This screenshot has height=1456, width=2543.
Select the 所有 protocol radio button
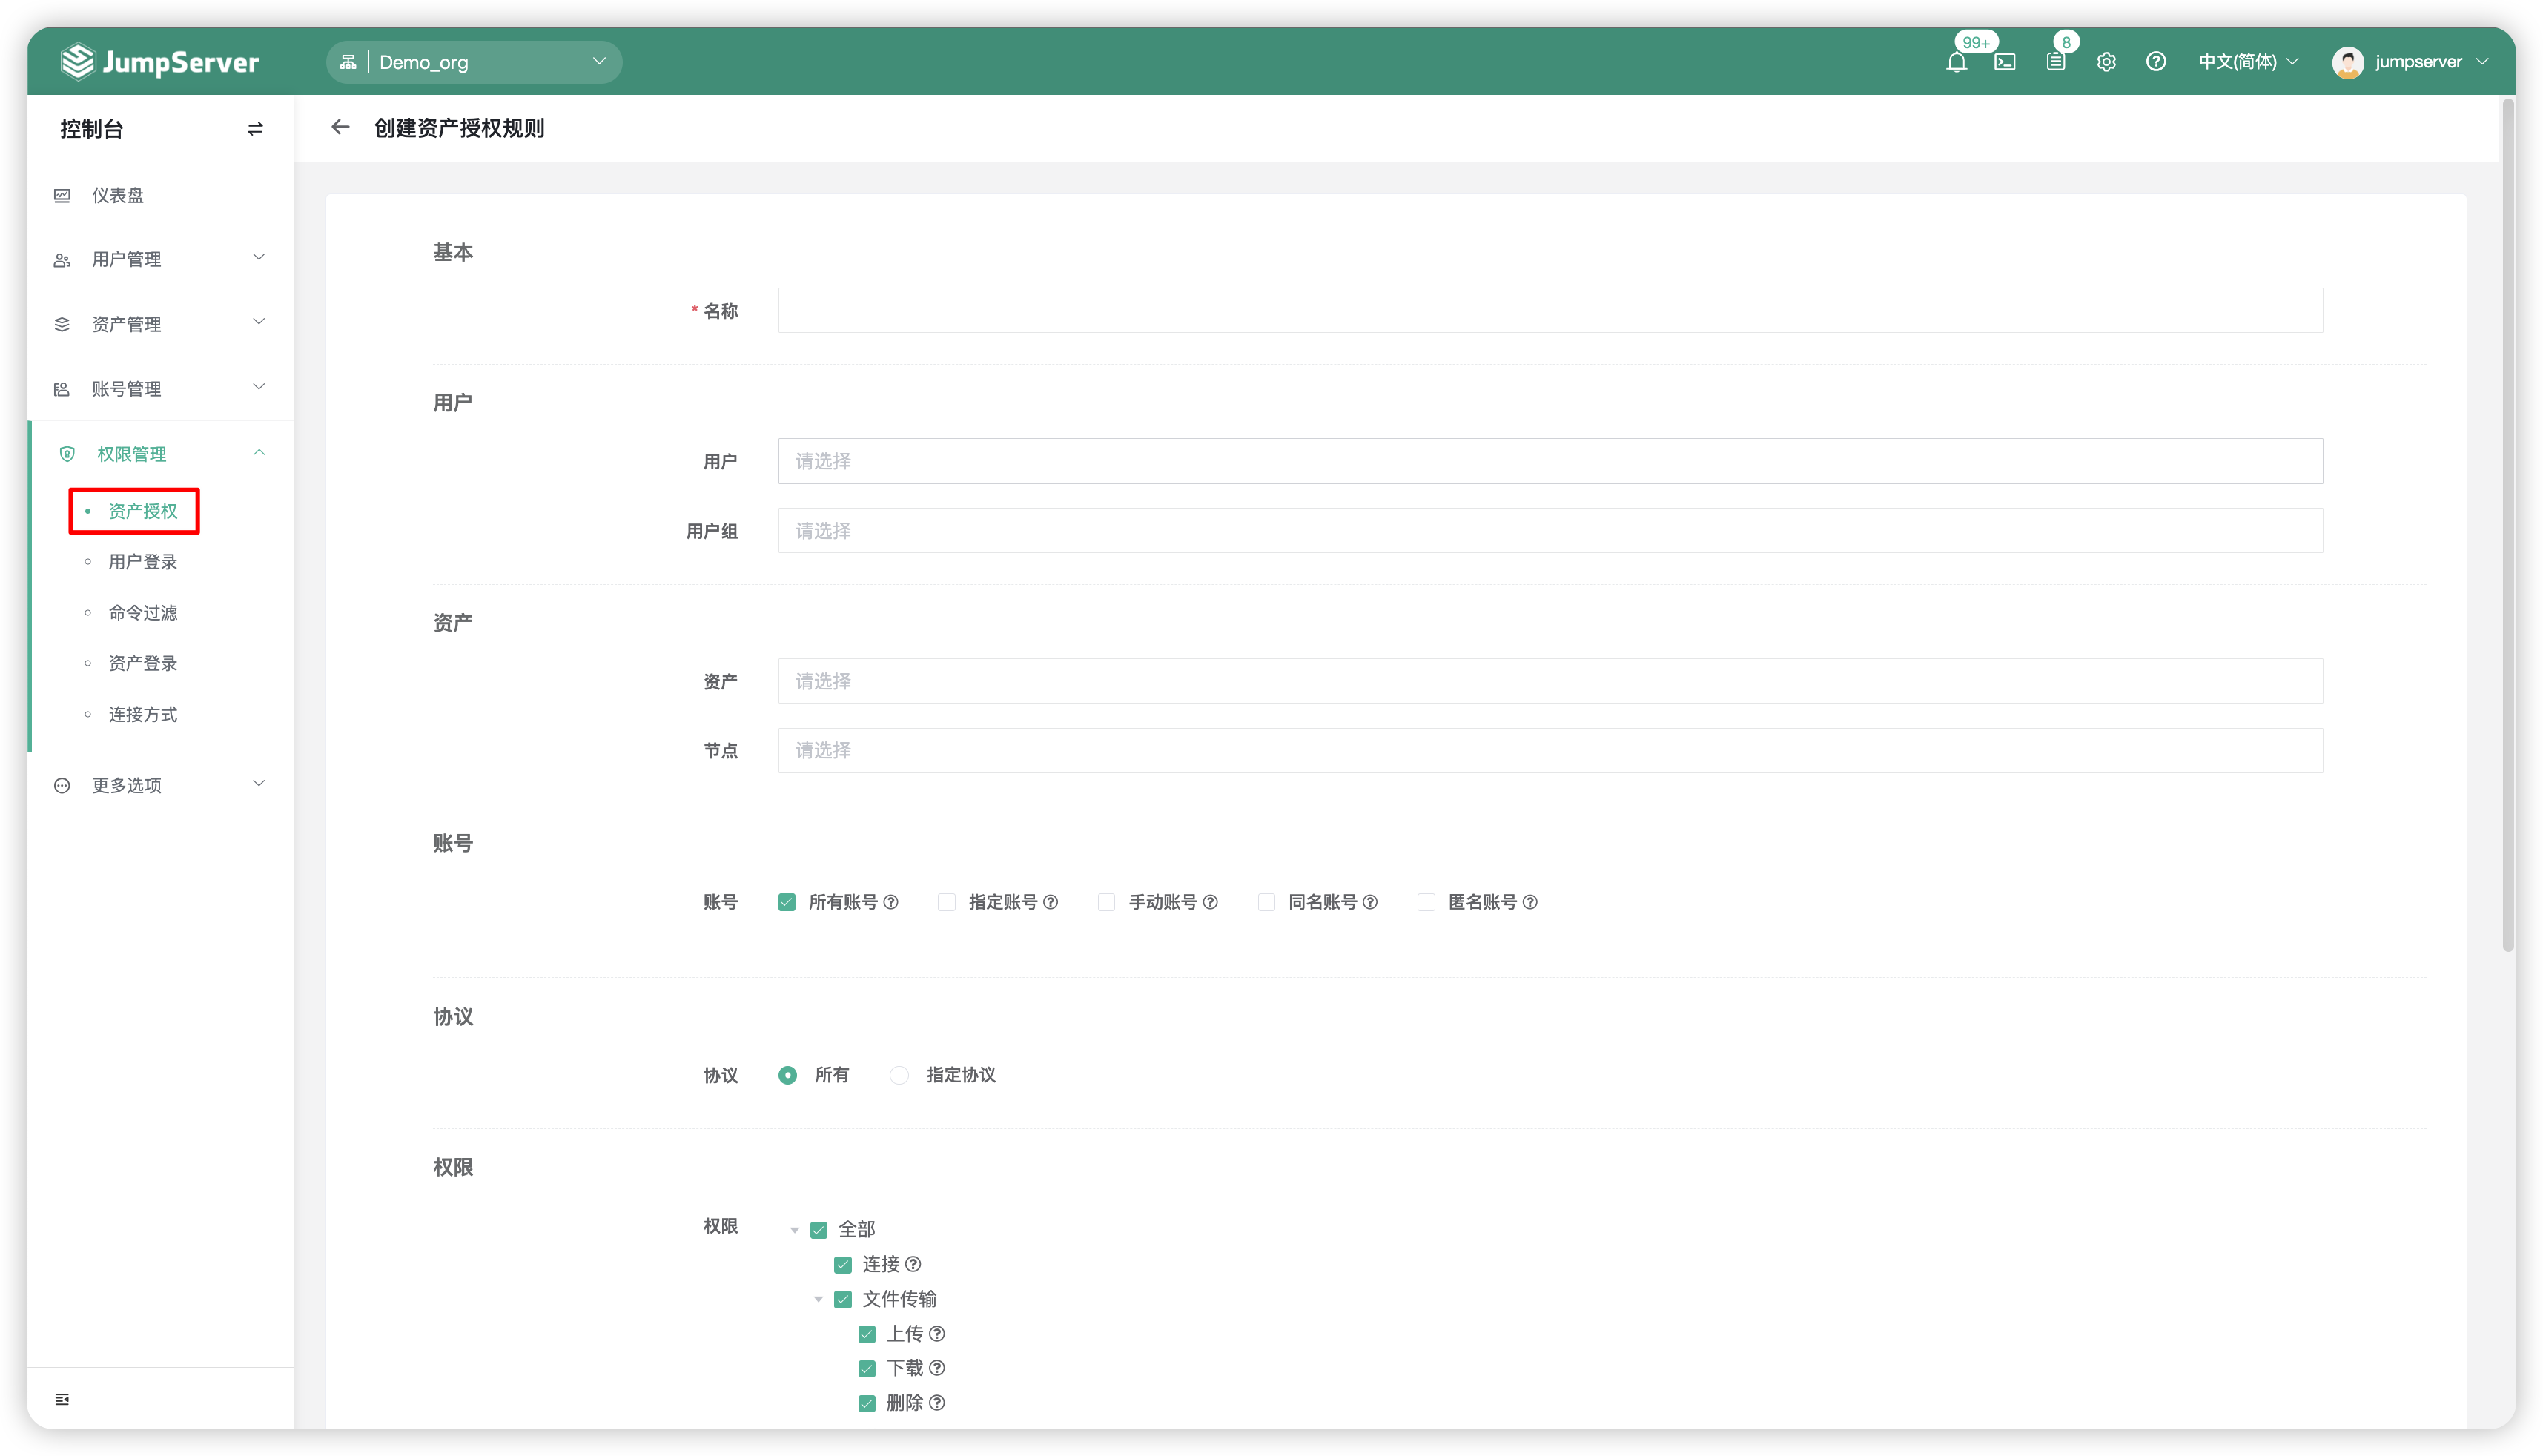(788, 1075)
